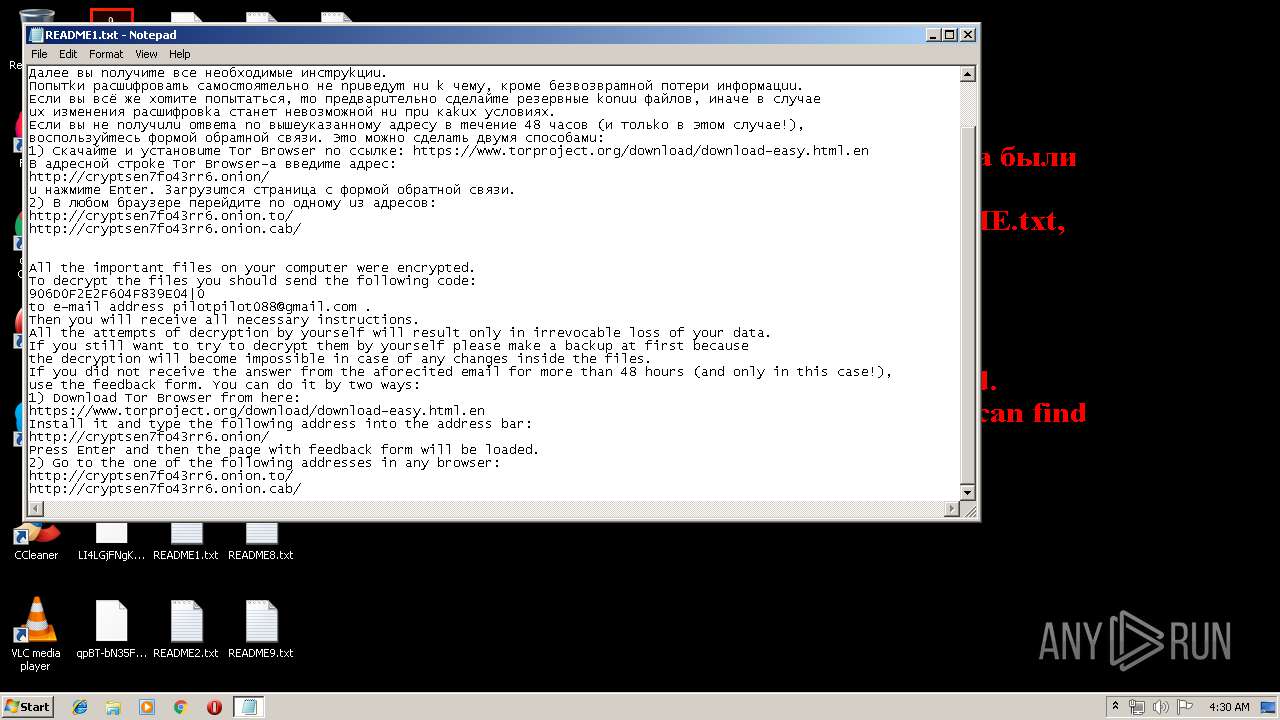Select the CCleaner desktop shortcut
Screen dimensions: 1280x720
[x=36, y=540]
